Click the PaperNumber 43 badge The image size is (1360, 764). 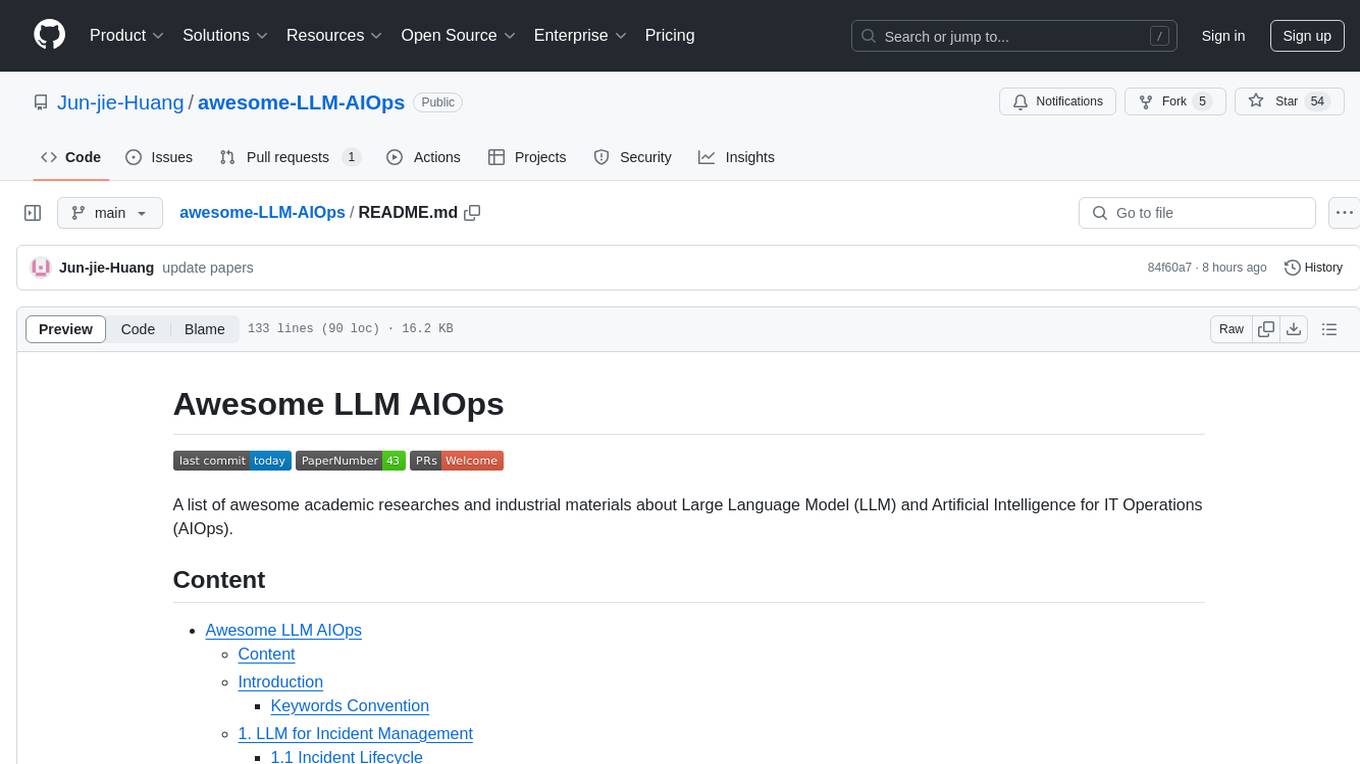click(x=350, y=460)
